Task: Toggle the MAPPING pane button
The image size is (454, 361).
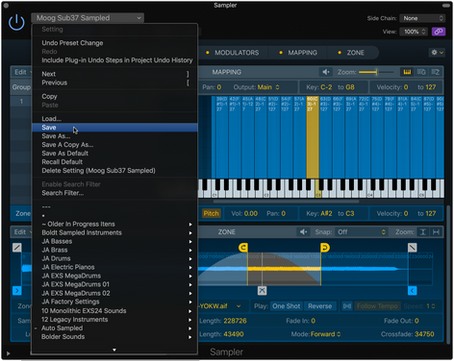Action: point(298,53)
